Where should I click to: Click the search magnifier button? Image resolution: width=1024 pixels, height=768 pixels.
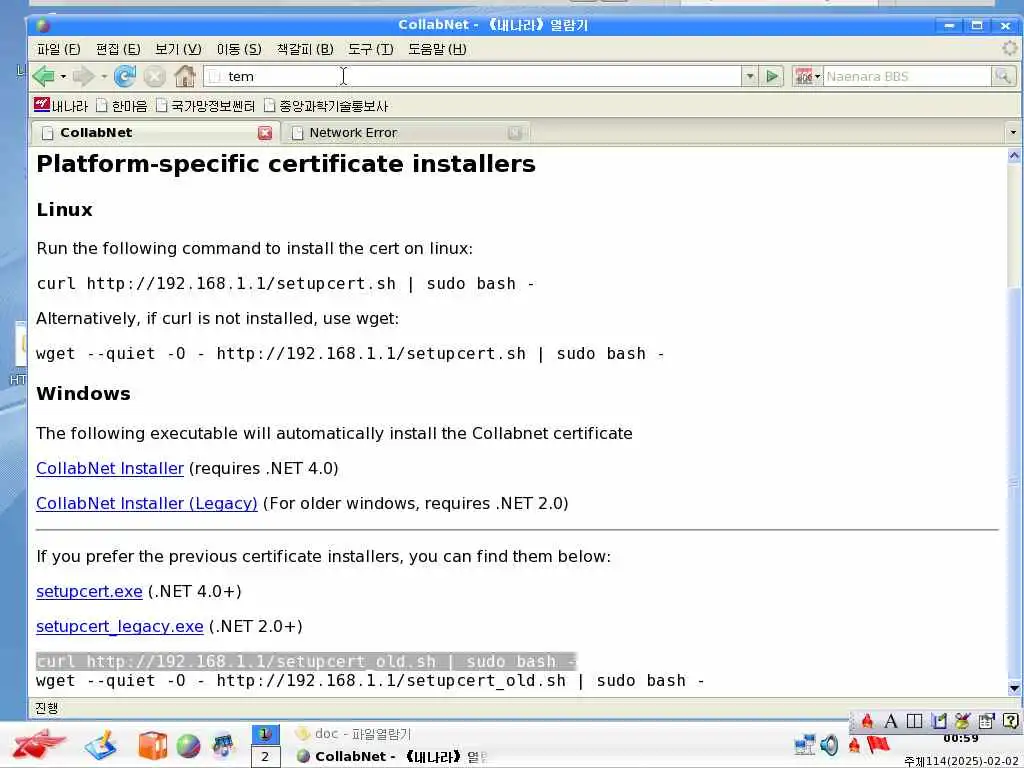[1003, 76]
